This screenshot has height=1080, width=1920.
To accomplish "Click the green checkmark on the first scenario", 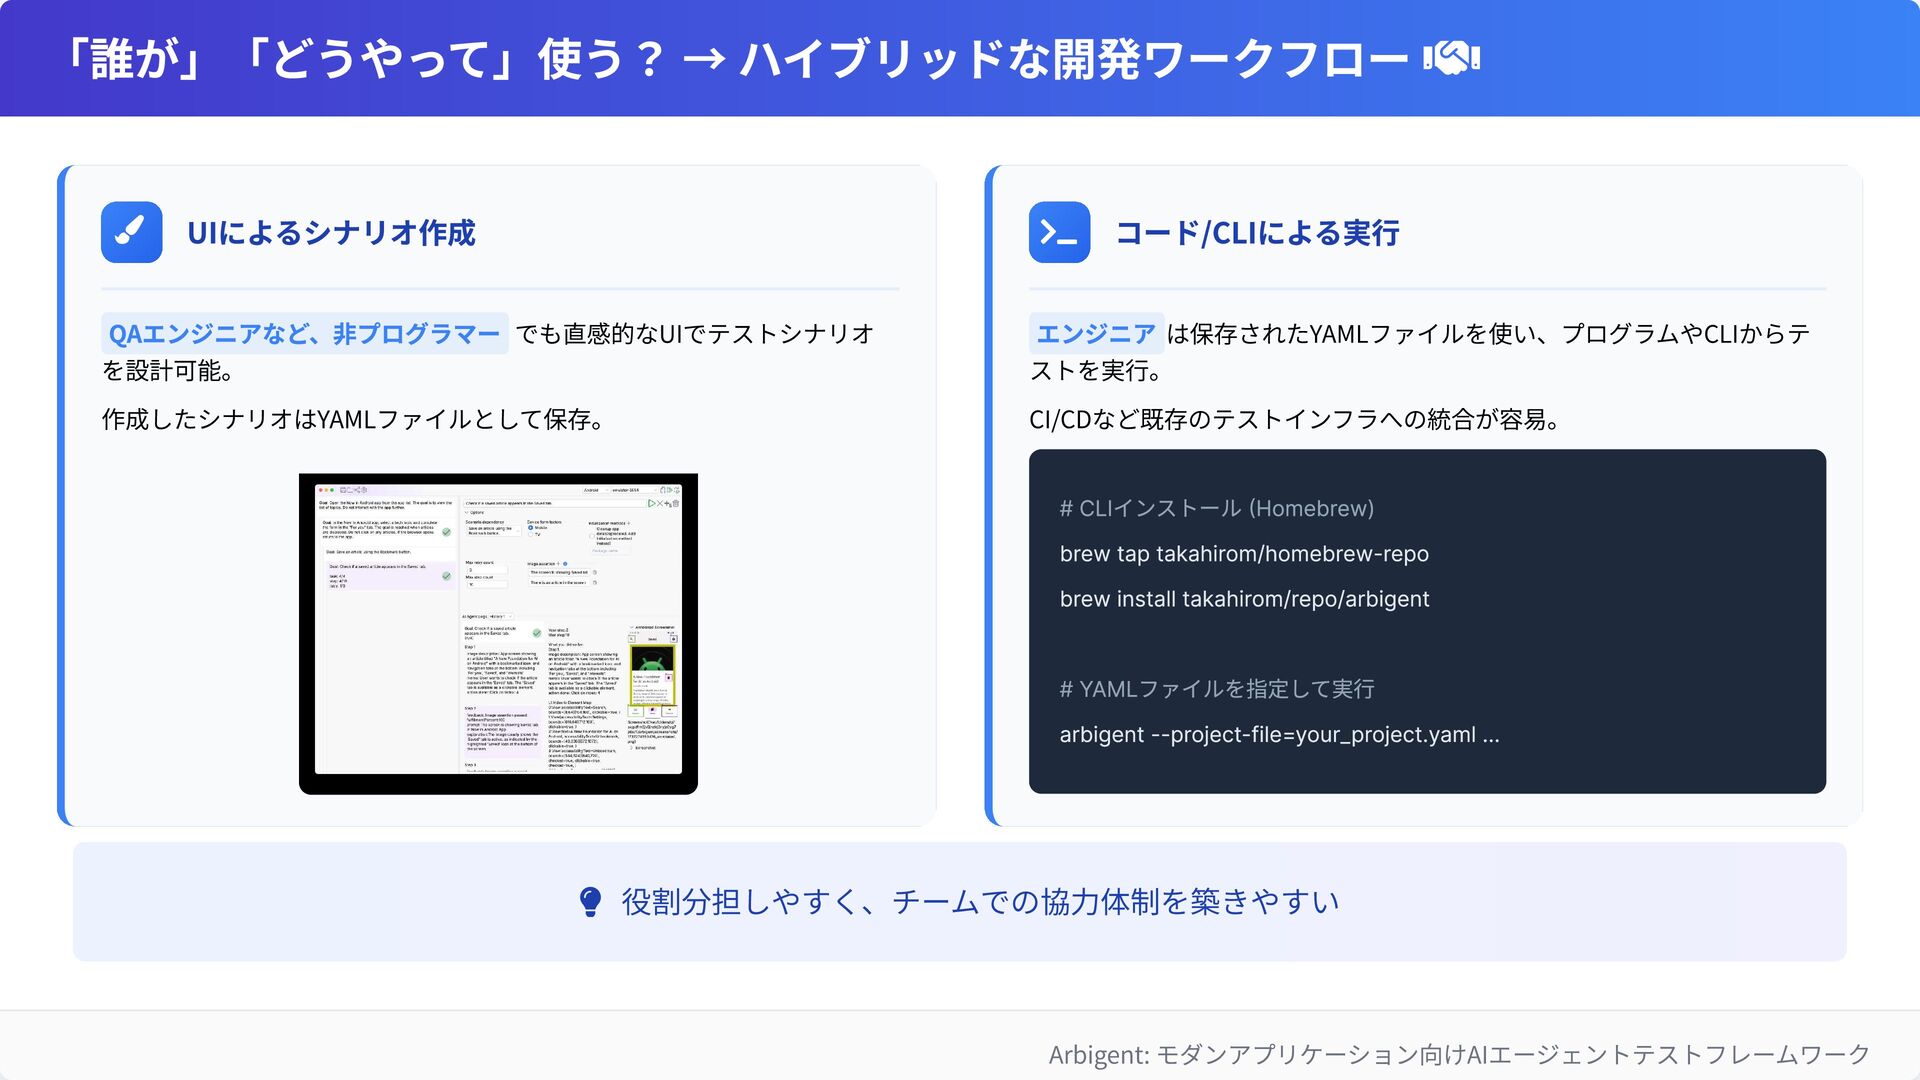I will tap(446, 532).
